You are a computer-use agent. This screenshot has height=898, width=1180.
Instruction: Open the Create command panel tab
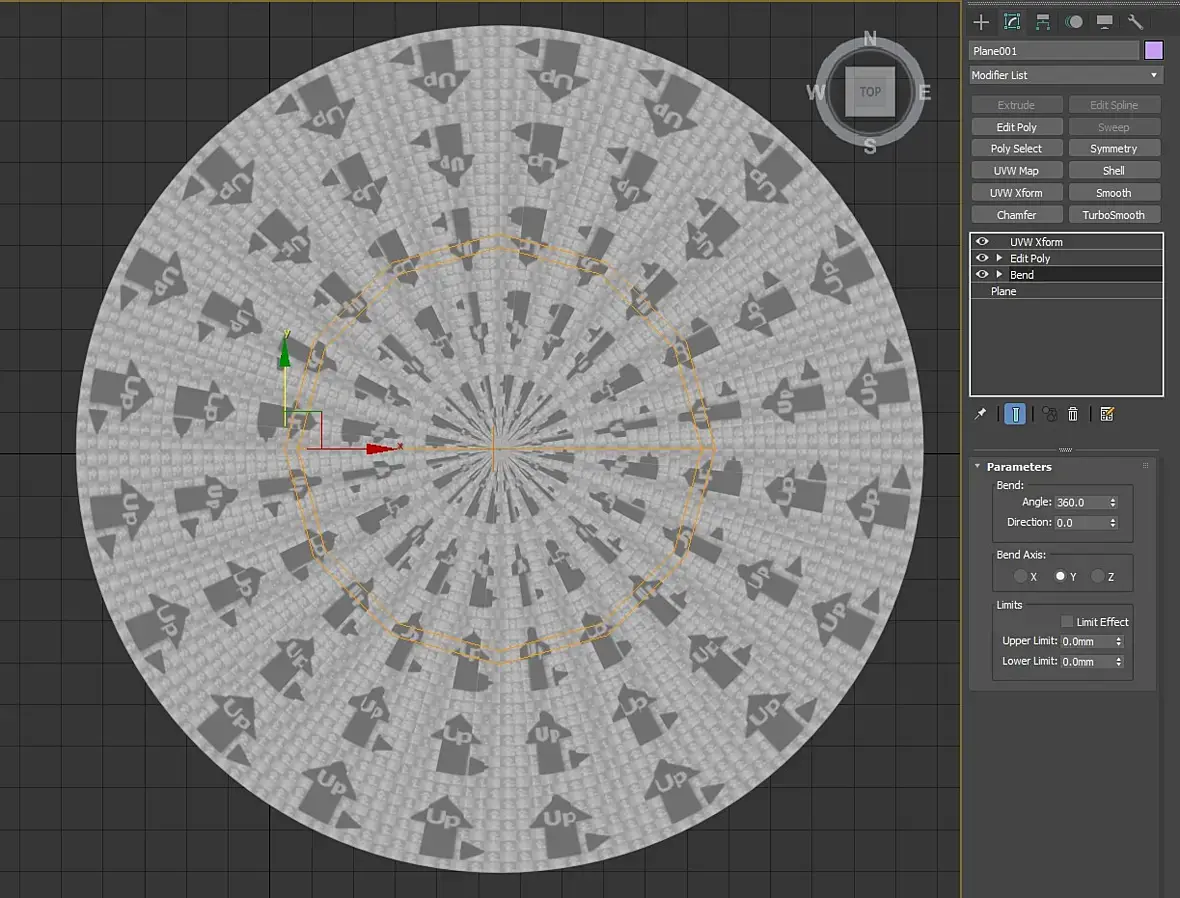point(981,22)
